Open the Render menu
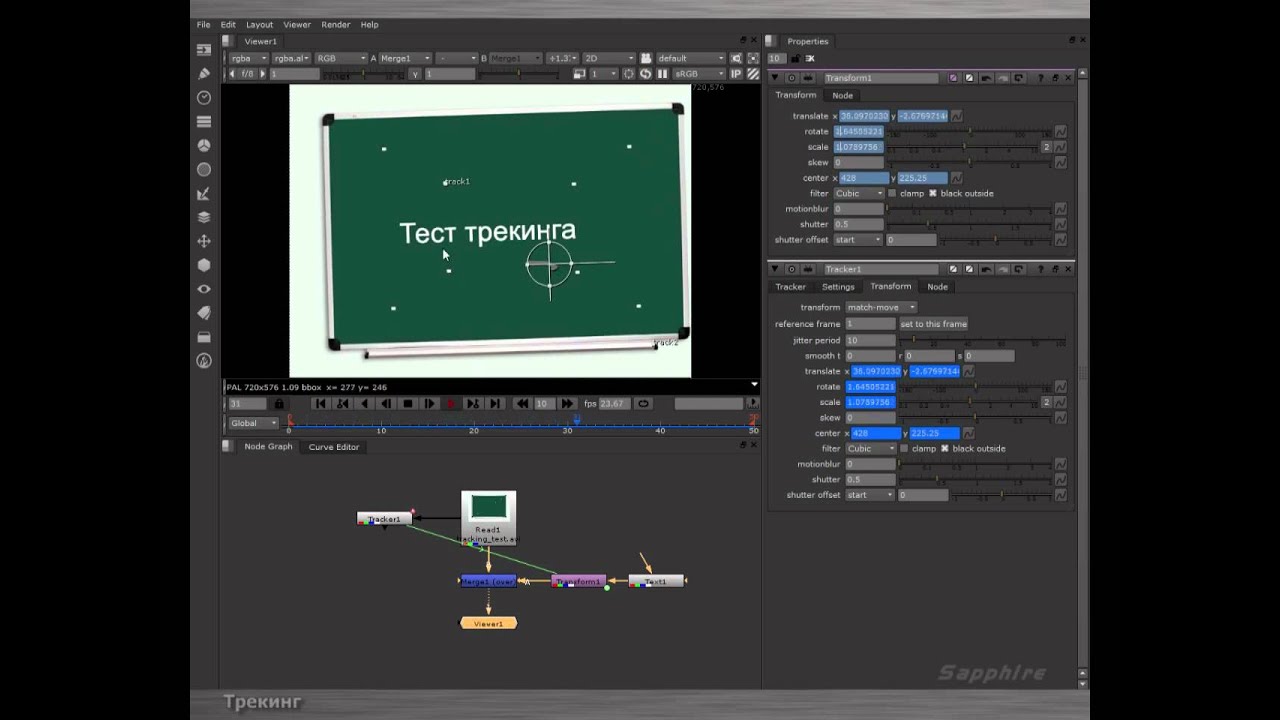The image size is (1280, 720). click(x=336, y=24)
